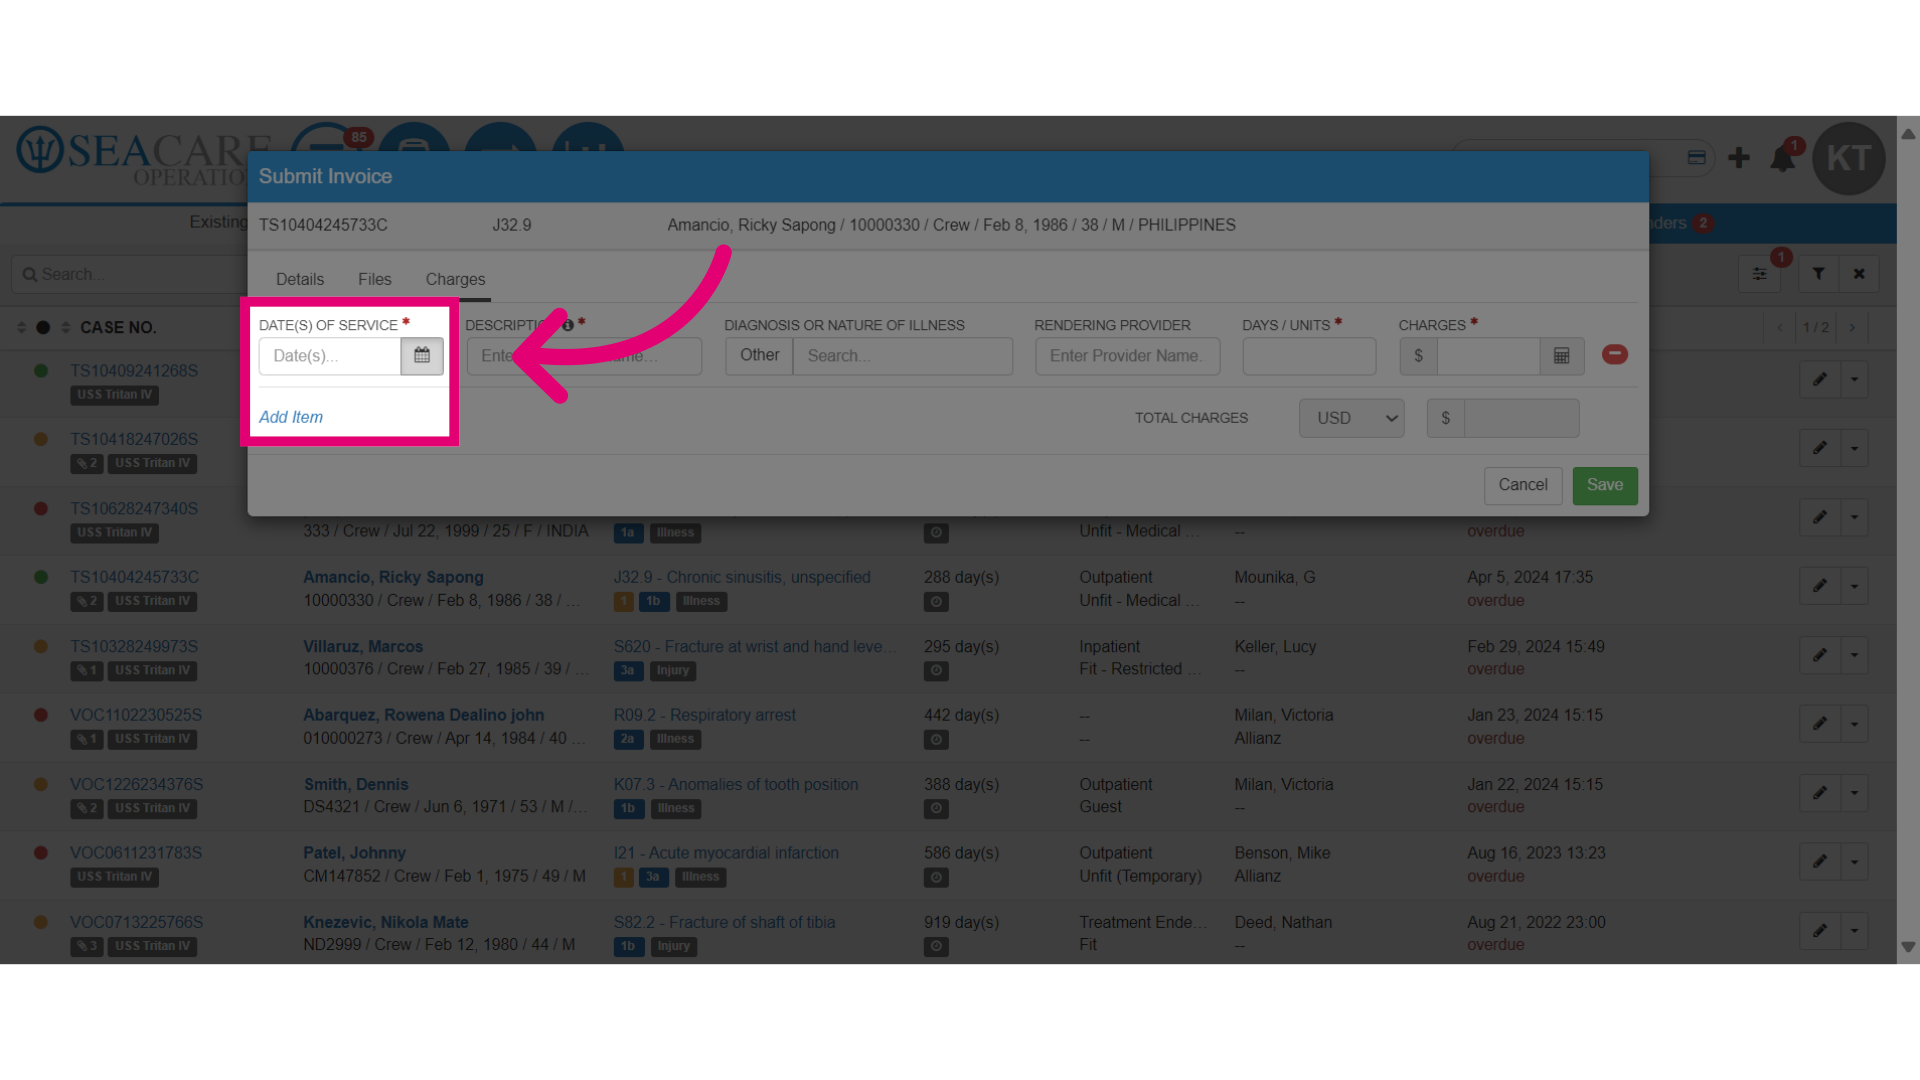
Task: Edit Smith, Dennis row pencil icon
Action: point(1820,793)
